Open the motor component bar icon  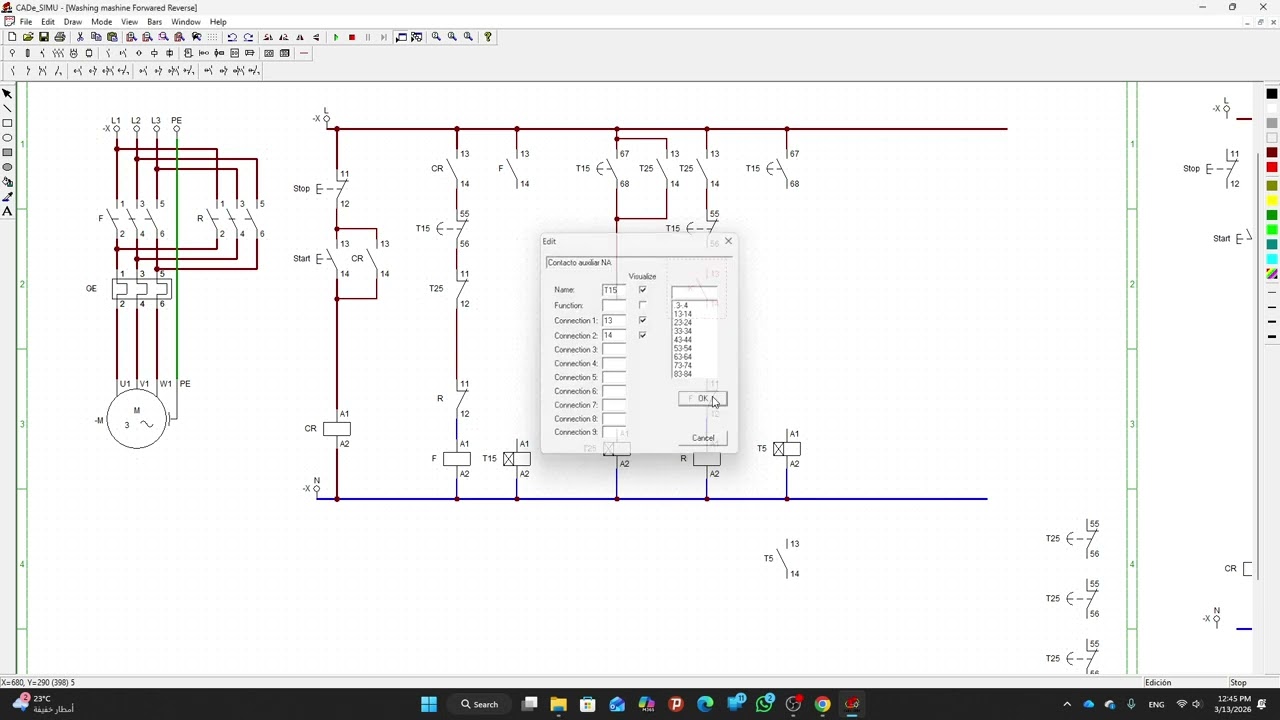[73, 53]
